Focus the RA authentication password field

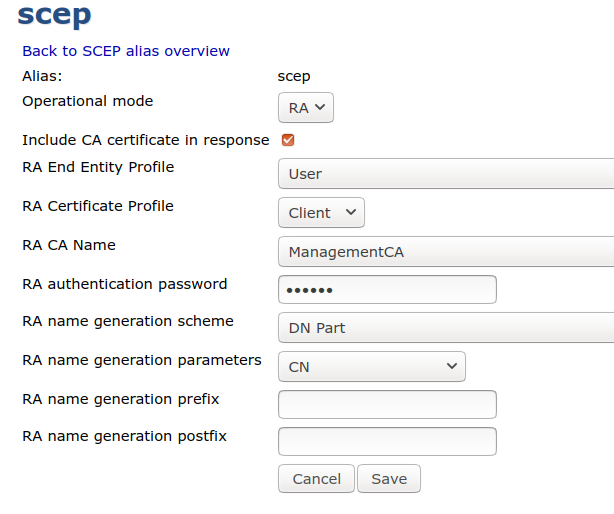click(387, 290)
